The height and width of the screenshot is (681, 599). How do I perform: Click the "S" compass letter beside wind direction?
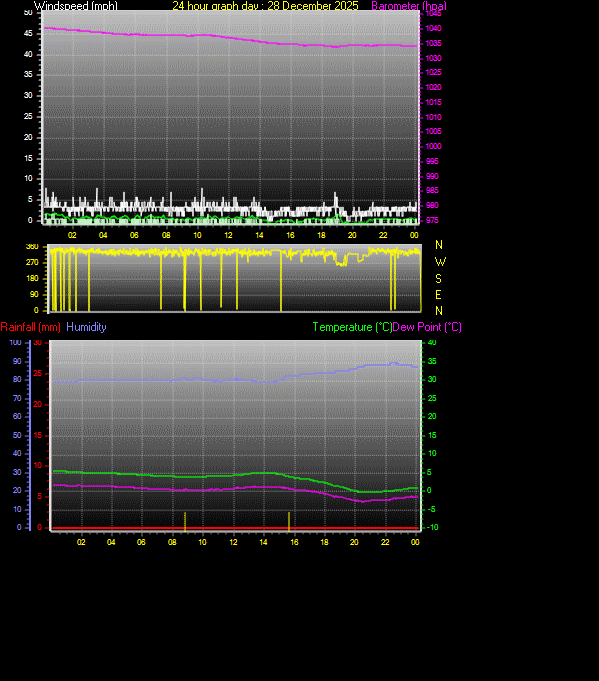(439, 278)
